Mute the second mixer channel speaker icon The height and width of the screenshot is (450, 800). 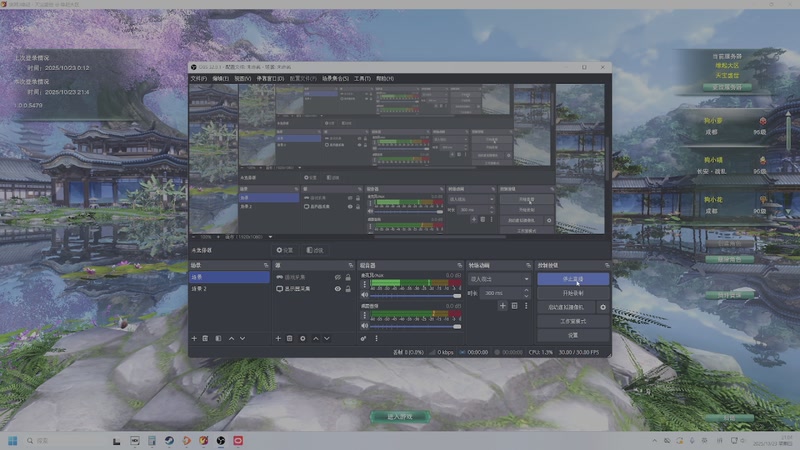point(365,326)
